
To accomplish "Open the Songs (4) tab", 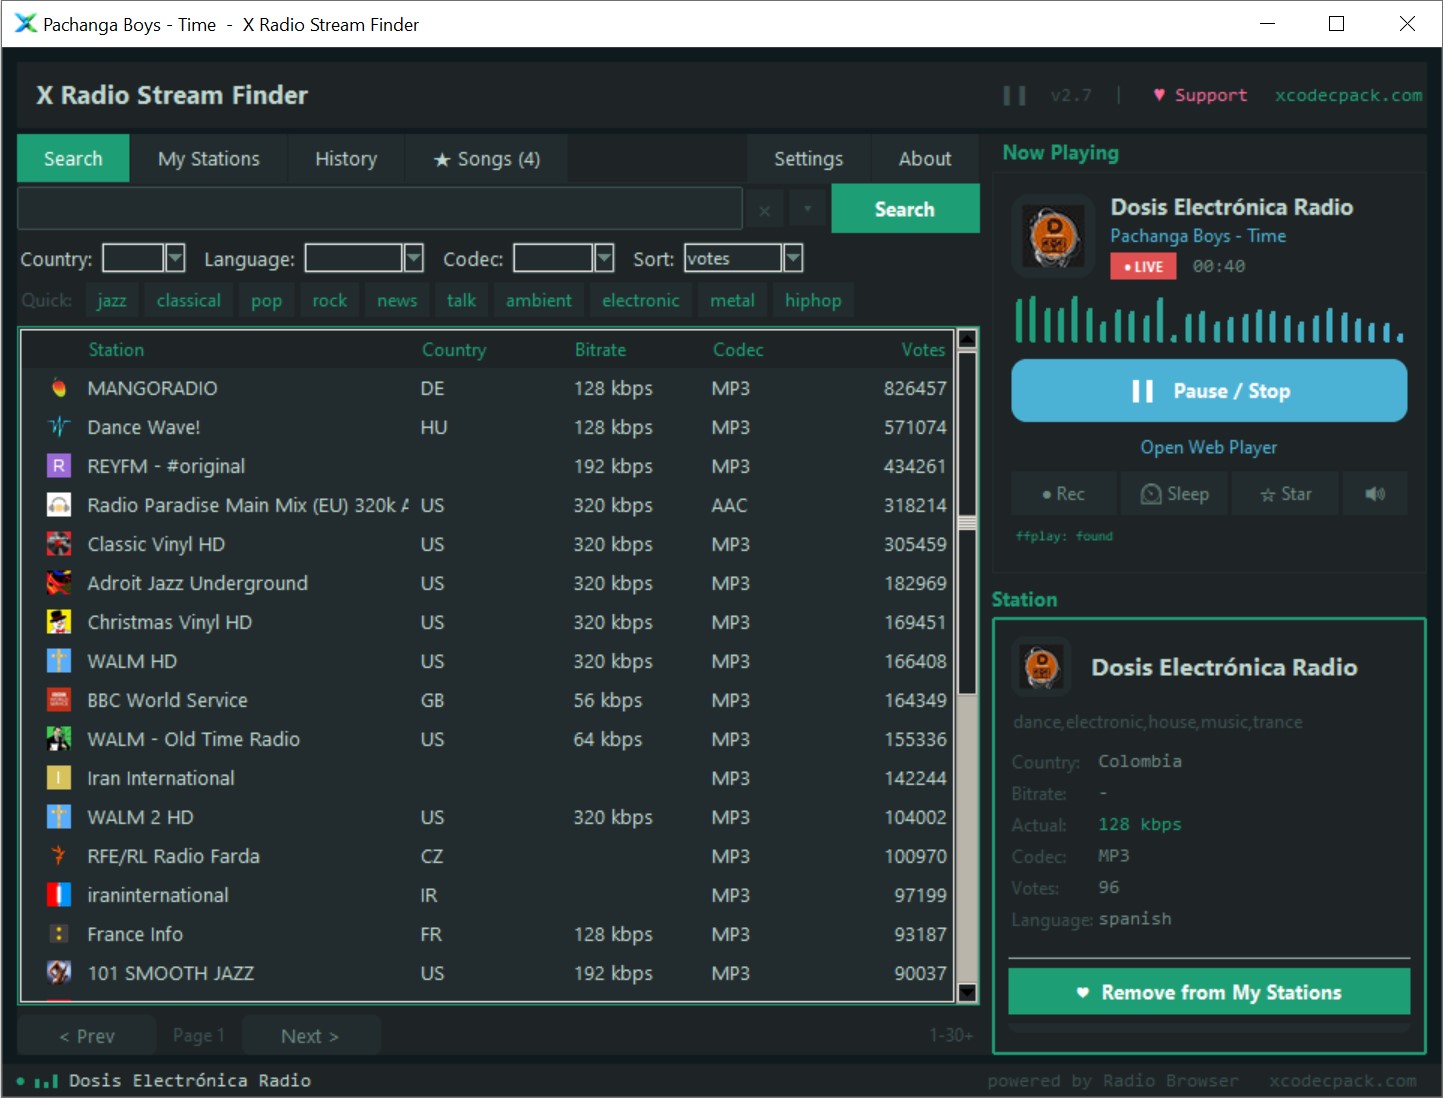I will click(486, 159).
